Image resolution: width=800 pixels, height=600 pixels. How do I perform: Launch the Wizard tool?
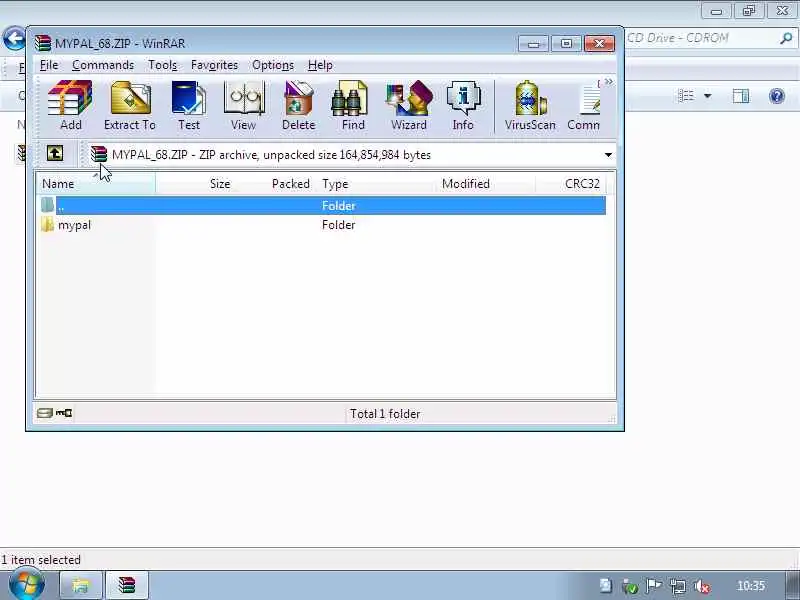click(x=409, y=105)
